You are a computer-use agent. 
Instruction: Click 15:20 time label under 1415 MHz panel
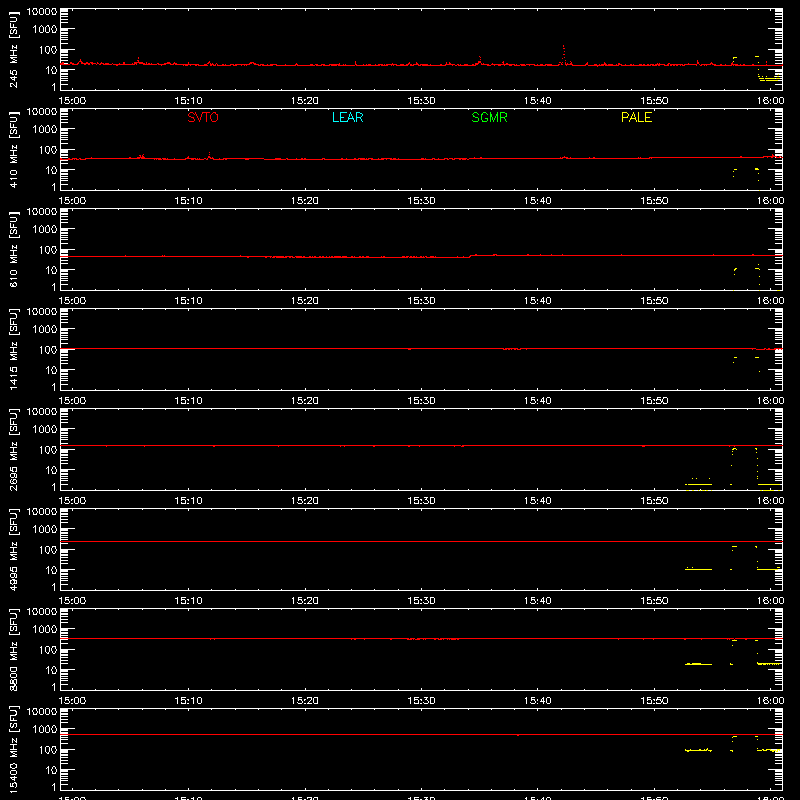coord(305,401)
